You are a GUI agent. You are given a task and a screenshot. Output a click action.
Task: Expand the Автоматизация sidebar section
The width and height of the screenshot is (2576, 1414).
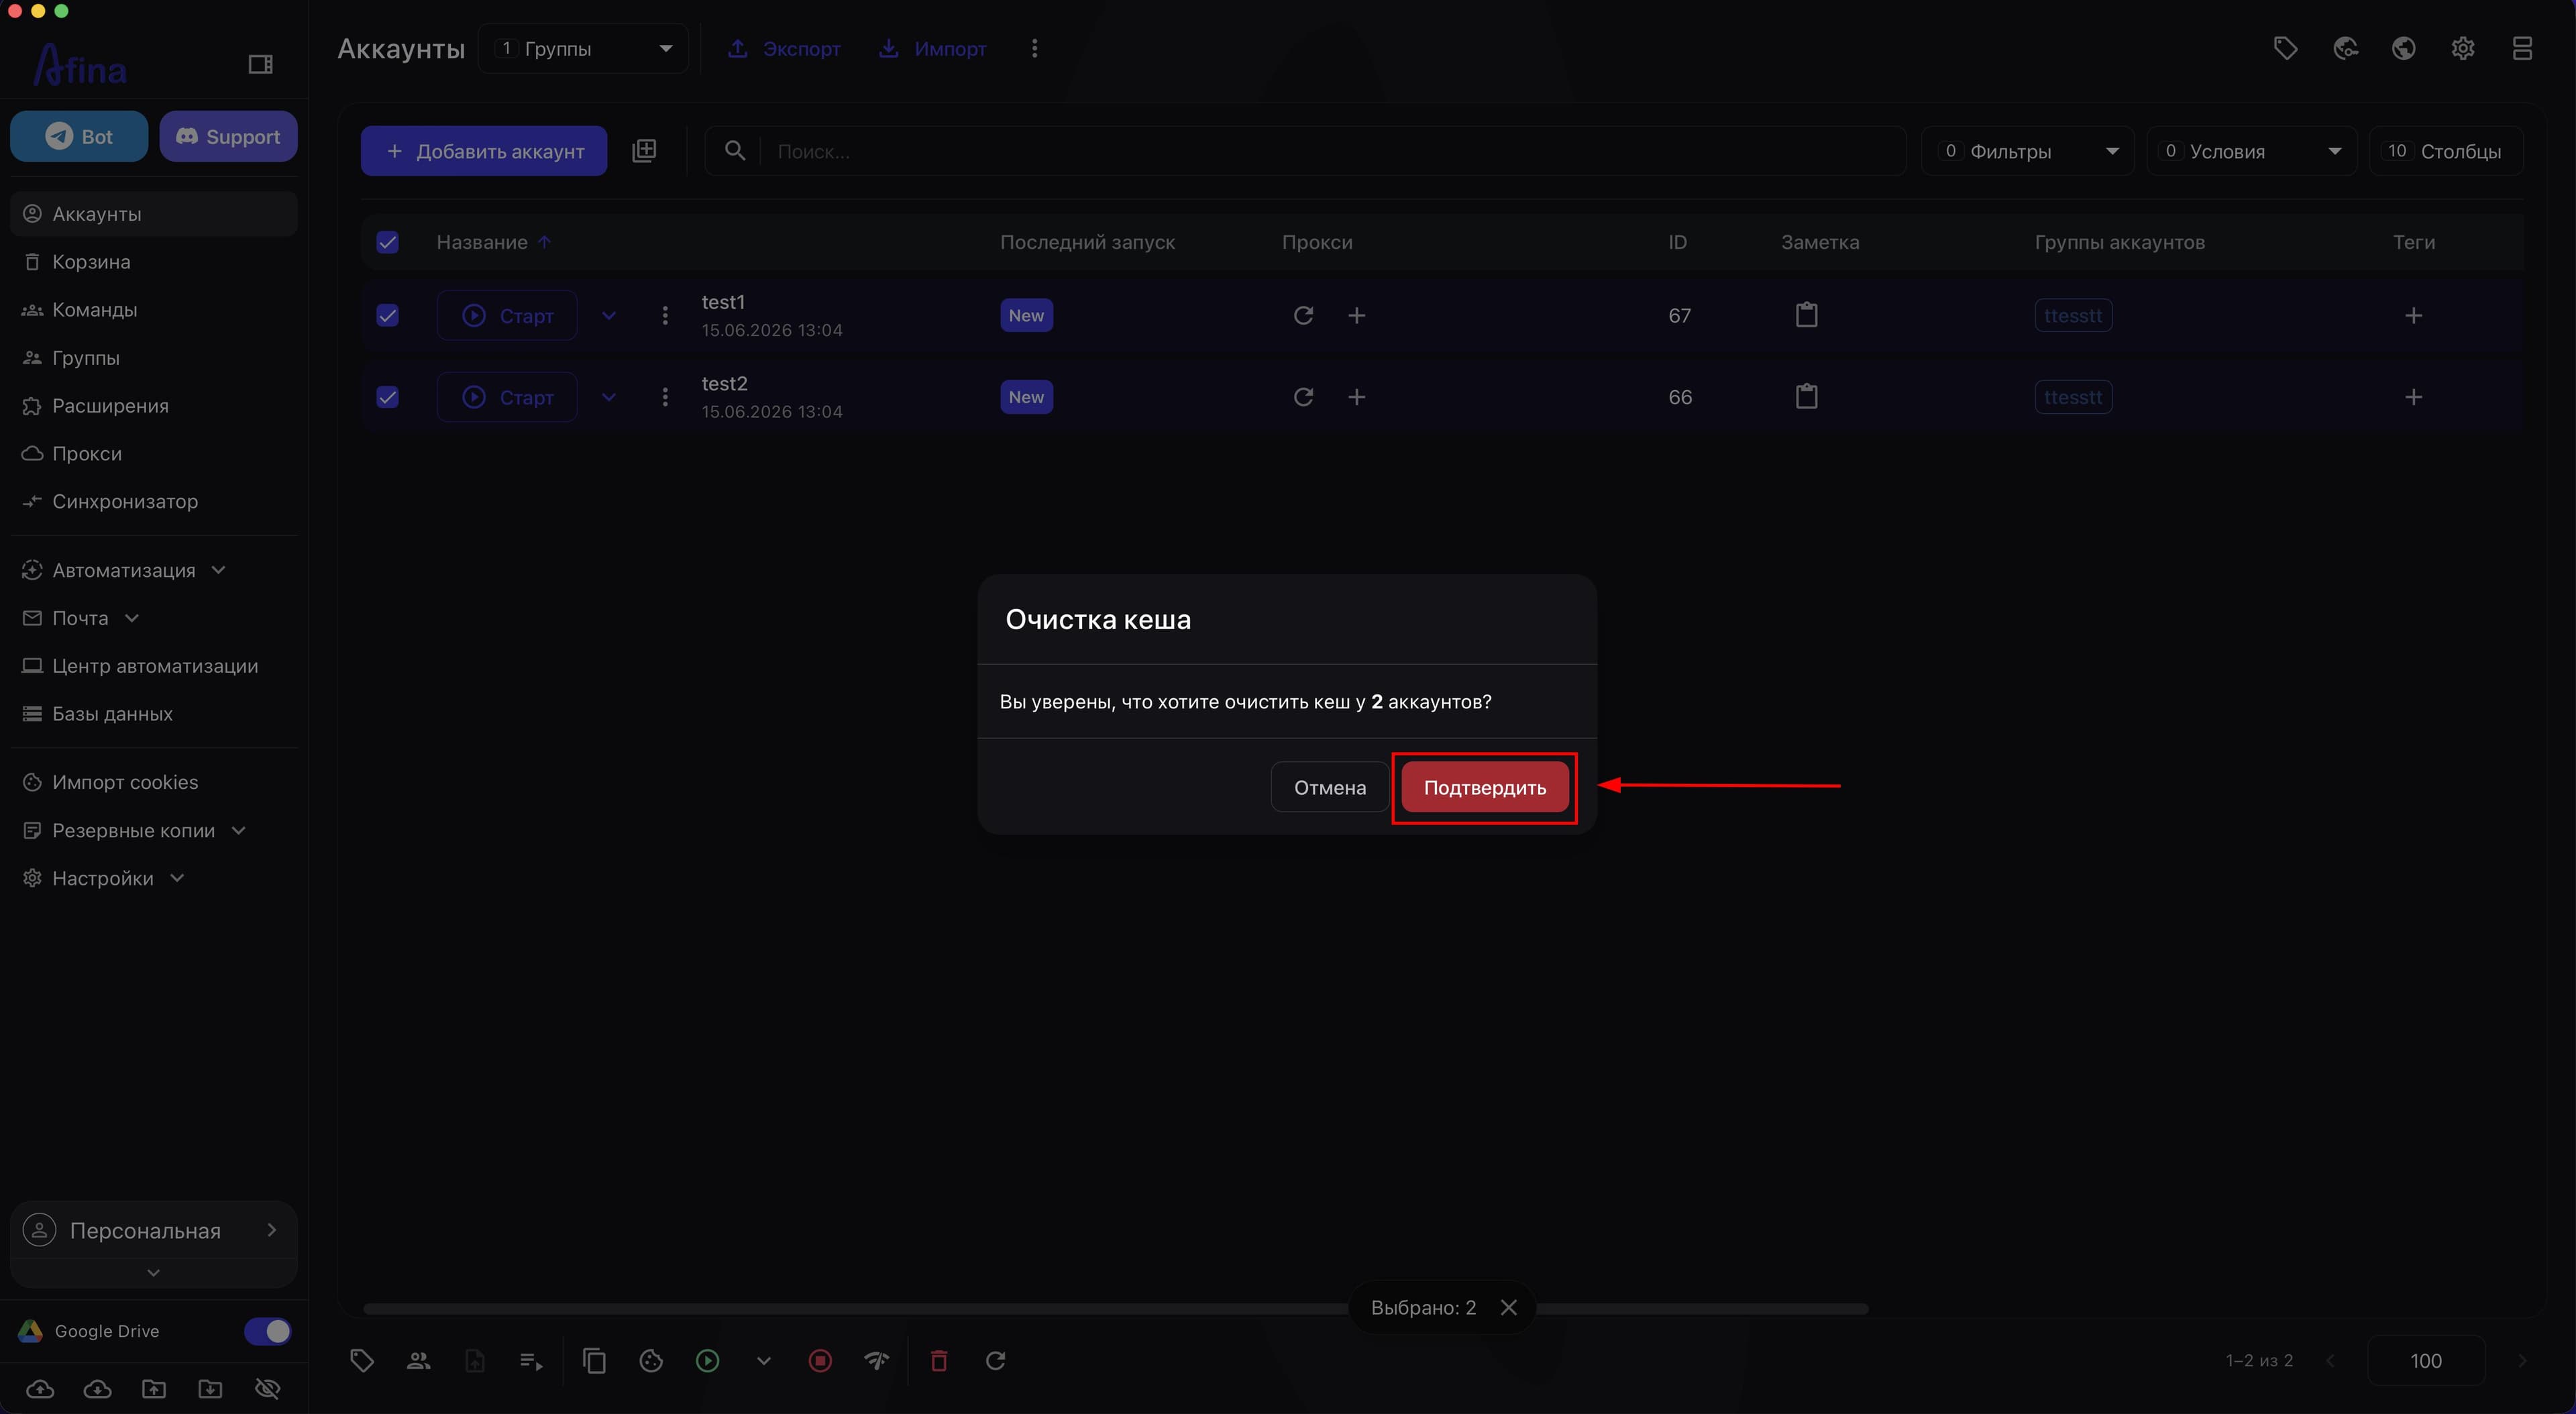click(x=125, y=570)
